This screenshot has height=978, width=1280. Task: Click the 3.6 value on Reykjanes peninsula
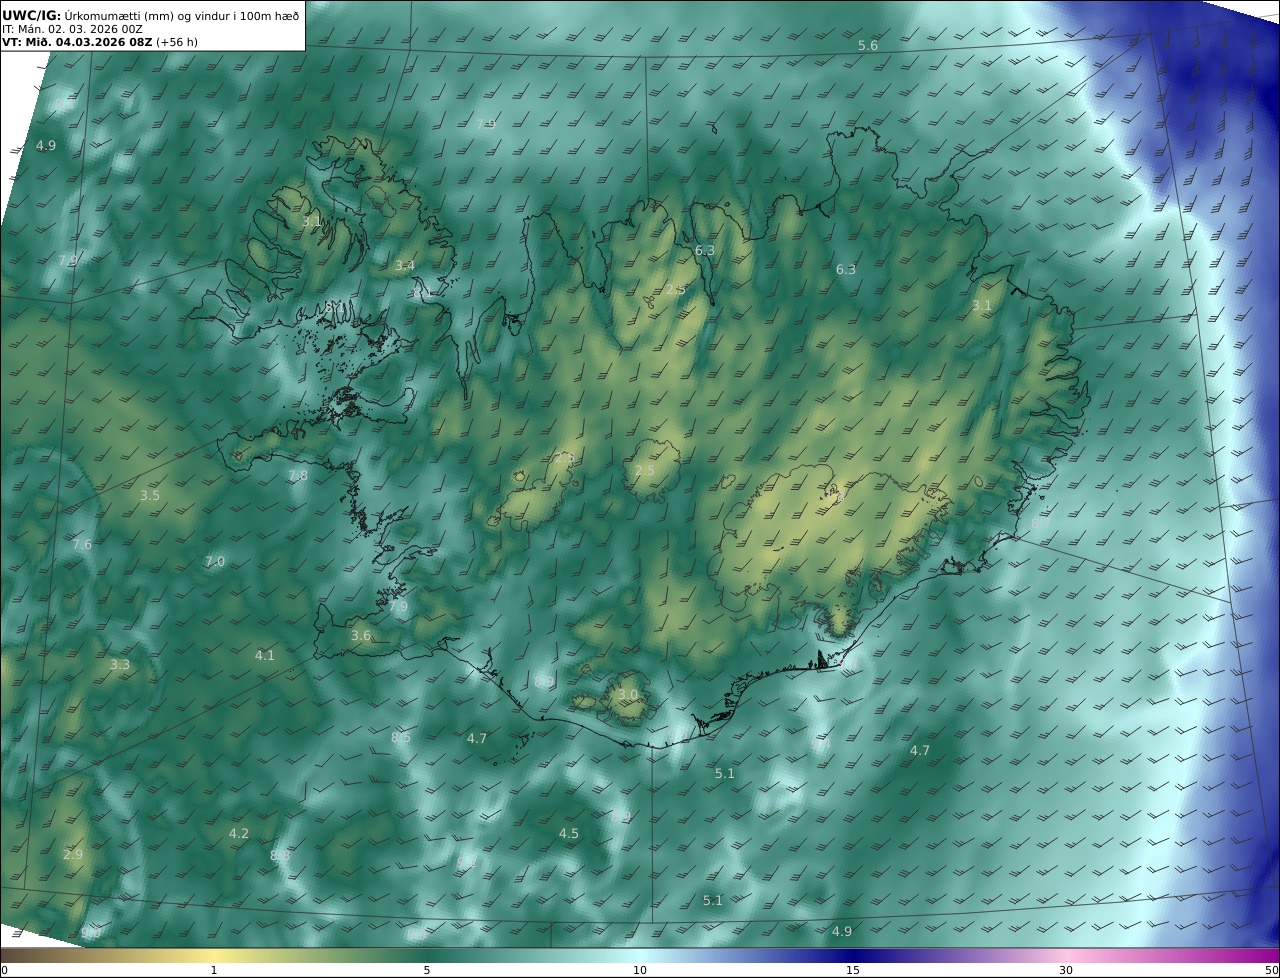pyautogui.click(x=361, y=636)
